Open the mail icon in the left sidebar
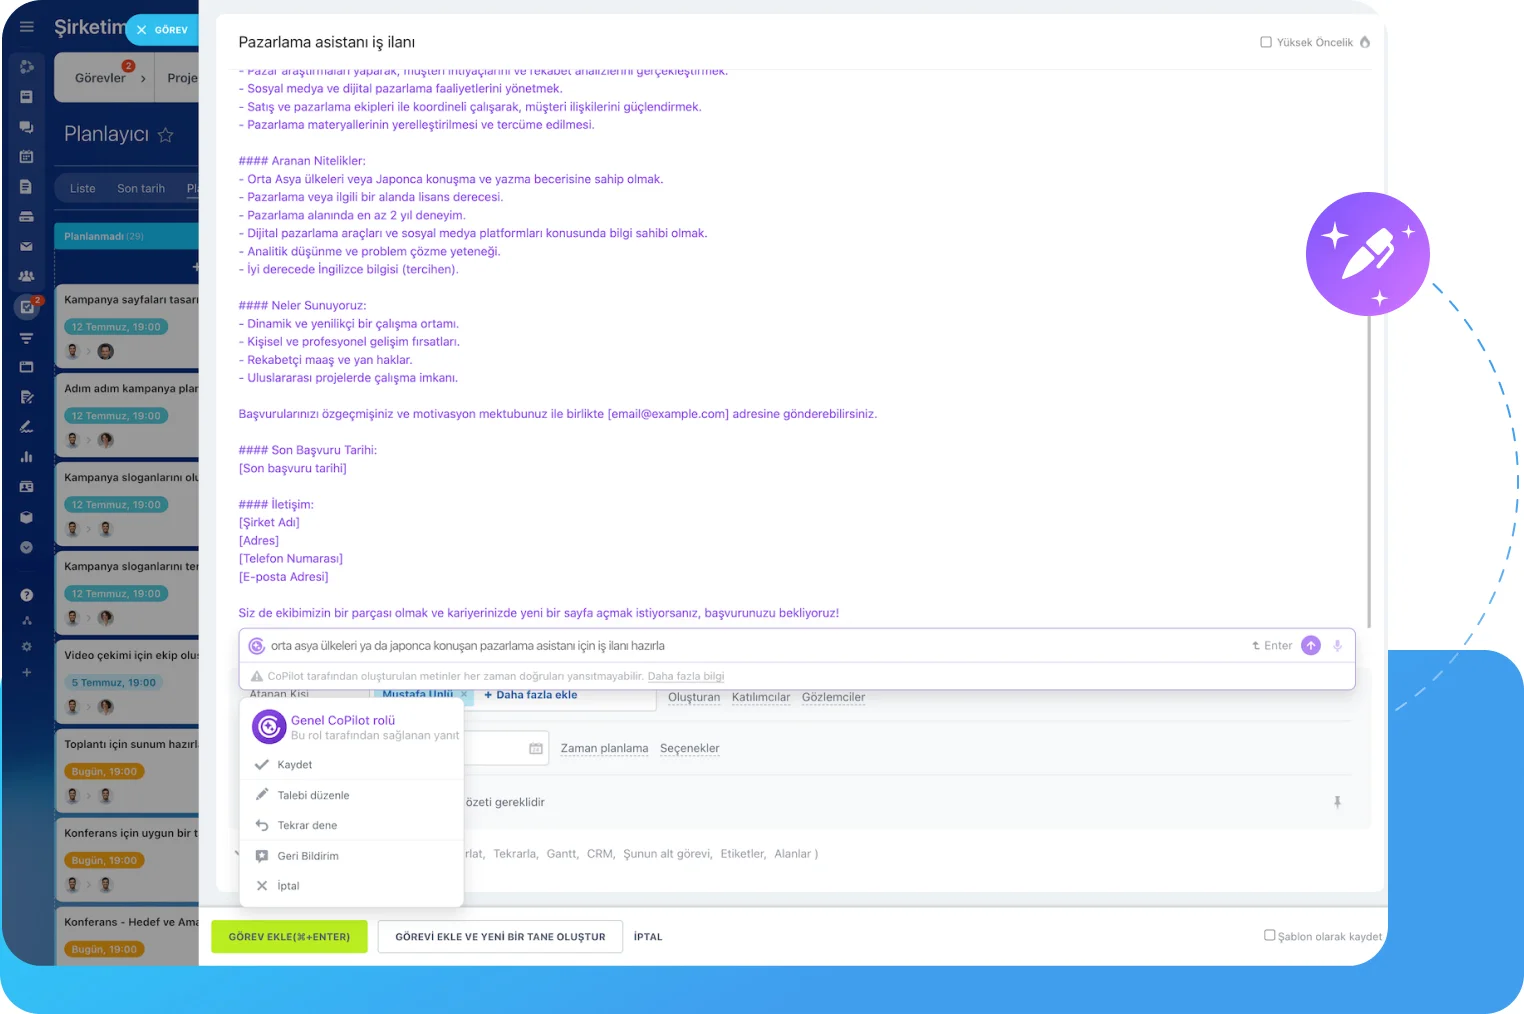1524x1014 pixels. pyautogui.click(x=26, y=247)
